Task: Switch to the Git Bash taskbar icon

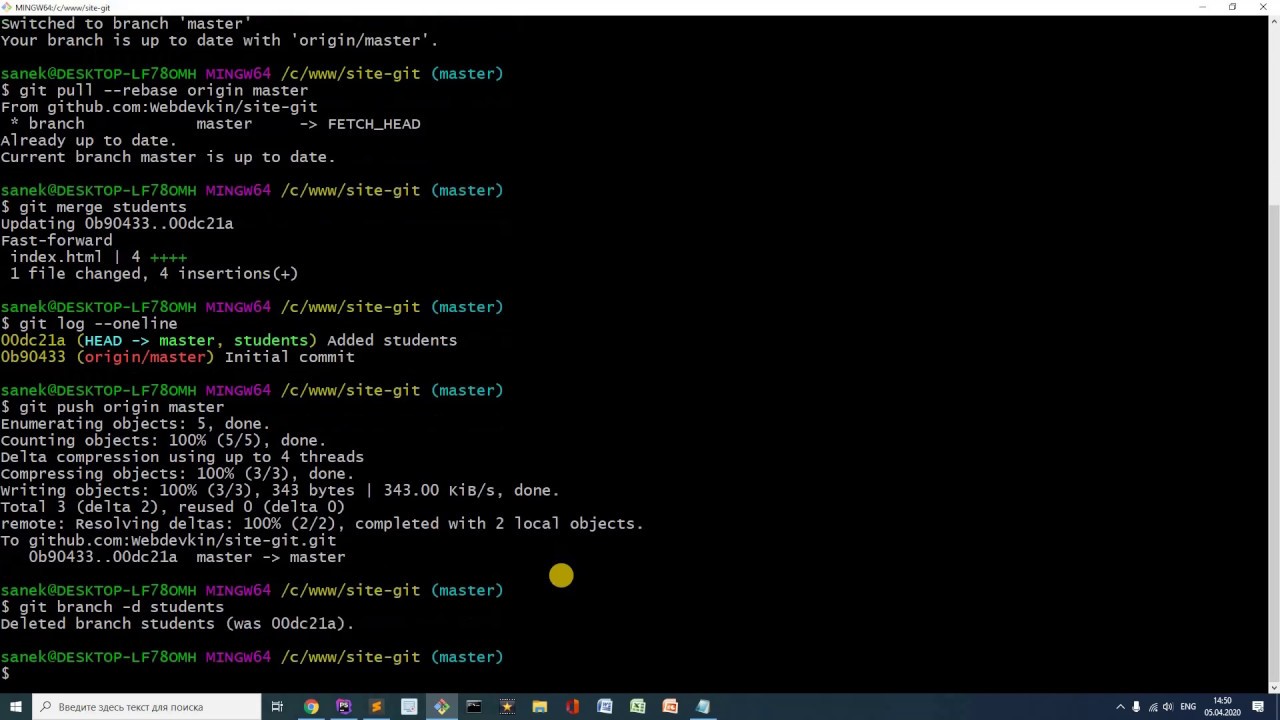Action: click(441, 706)
